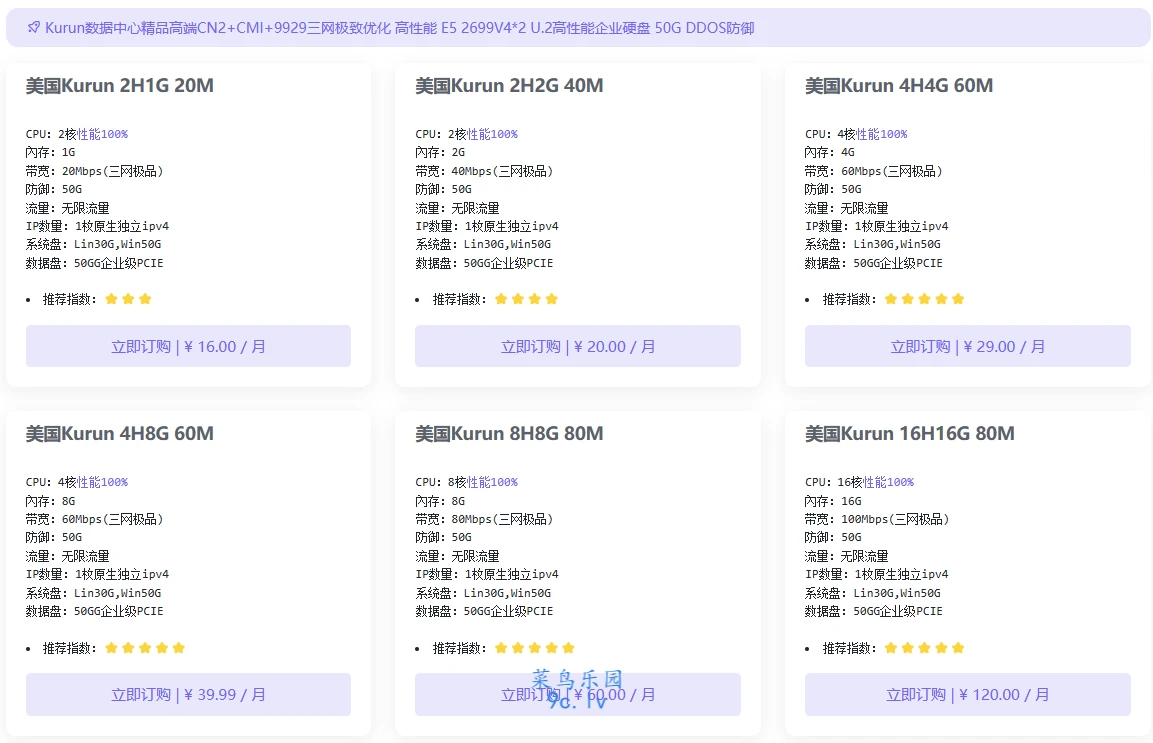Image resolution: width=1153 pixels, height=743 pixels.
Task: Select 流量: 无限流量 in the 2H2G 40M card
Action: (457, 208)
